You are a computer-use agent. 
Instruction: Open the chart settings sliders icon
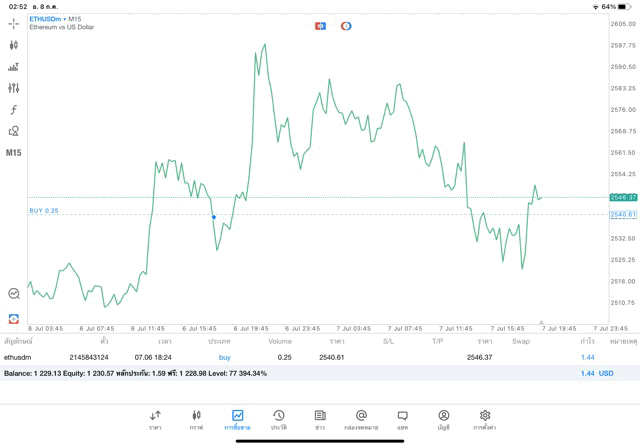[14, 88]
